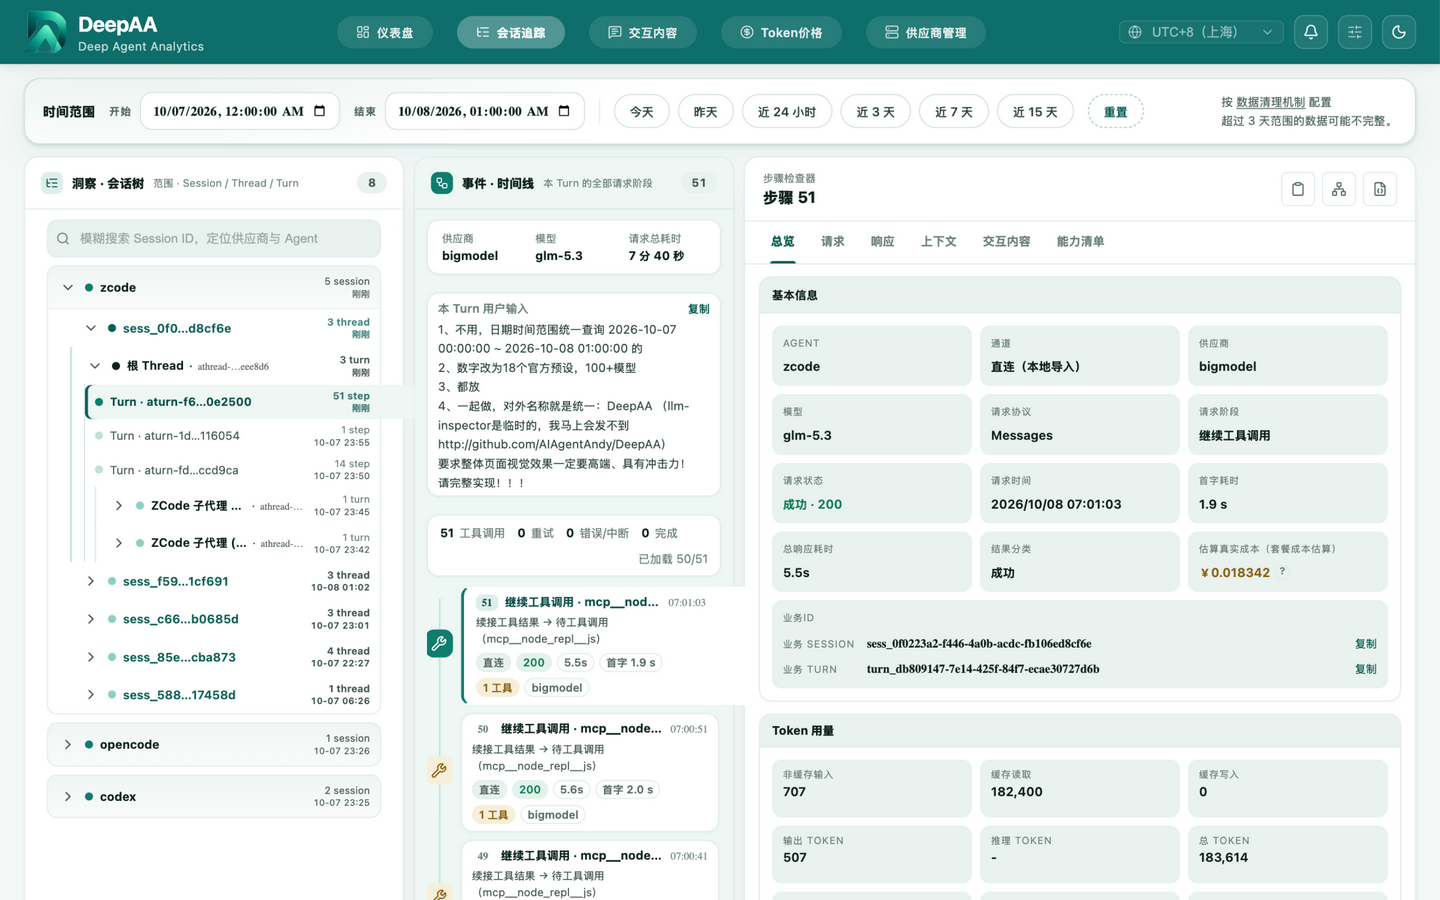Open the notifications bell
Viewport: 1440px width, 900px height.
pos(1311,32)
